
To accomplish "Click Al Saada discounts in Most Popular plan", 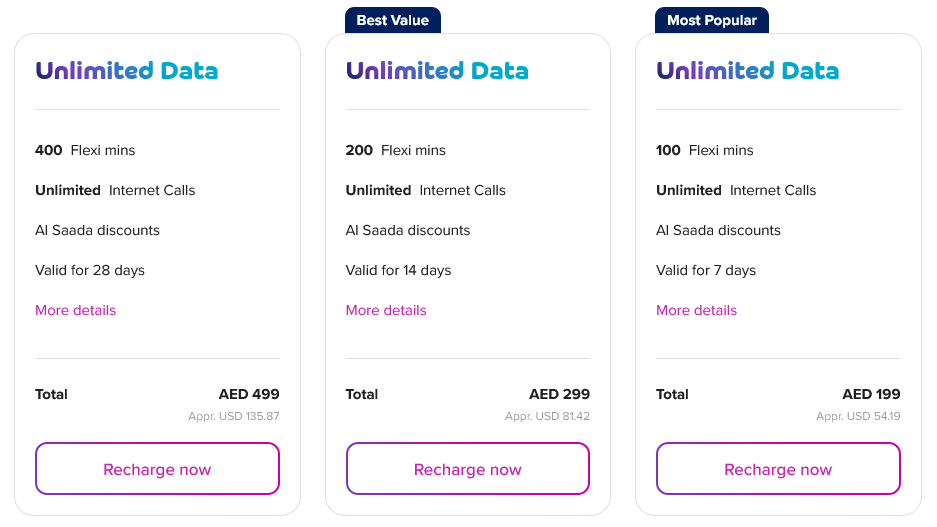I will [x=718, y=230].
